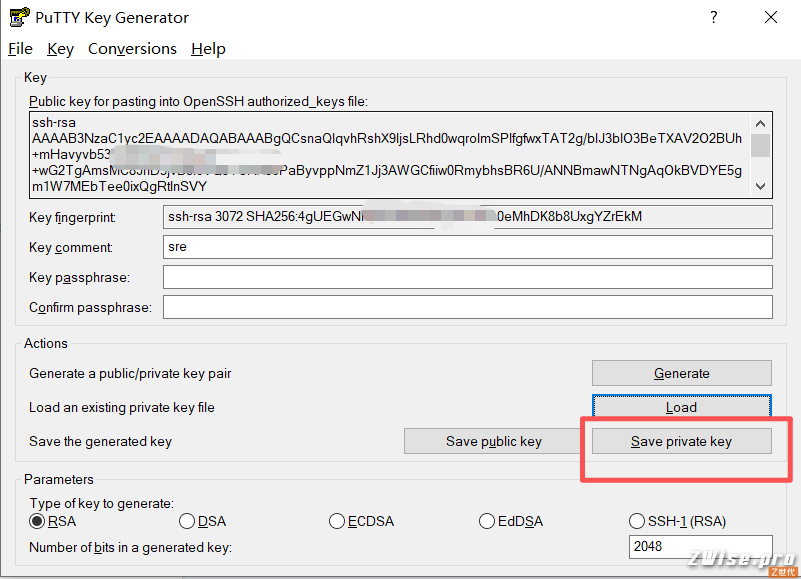Click the Key passphrase field

coord(467,277)
